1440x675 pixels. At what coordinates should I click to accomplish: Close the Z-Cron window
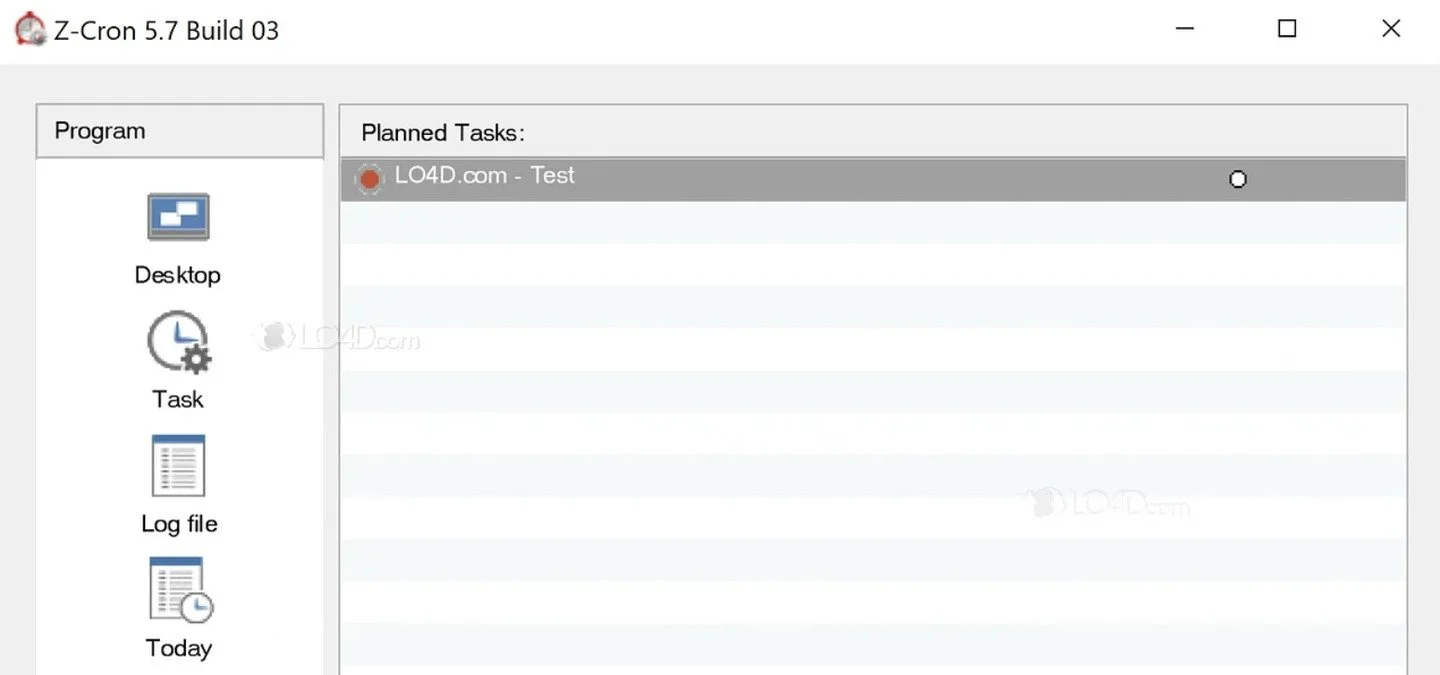(1390, 29)
